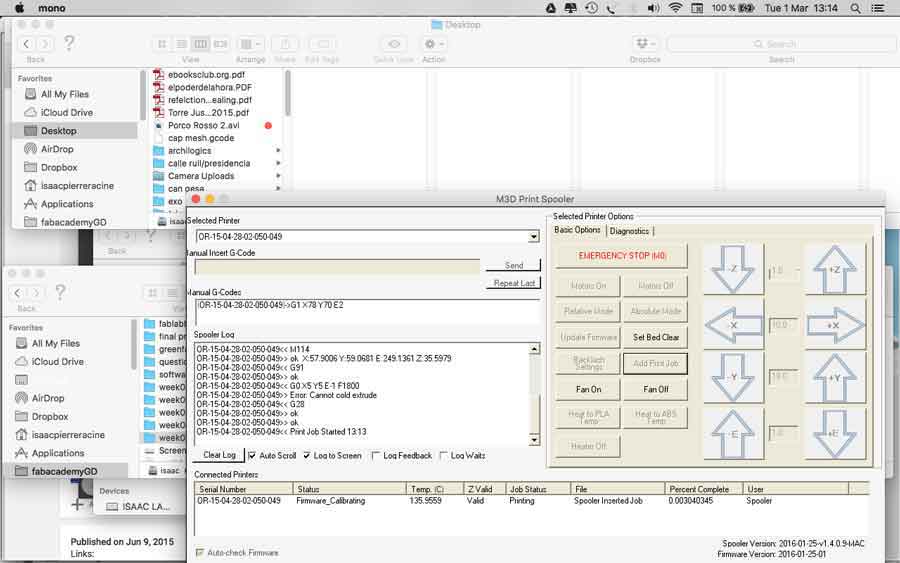Select cap mesh.gcode file in Finder
This screenshot has height=563, width=900.
[201, 138]
